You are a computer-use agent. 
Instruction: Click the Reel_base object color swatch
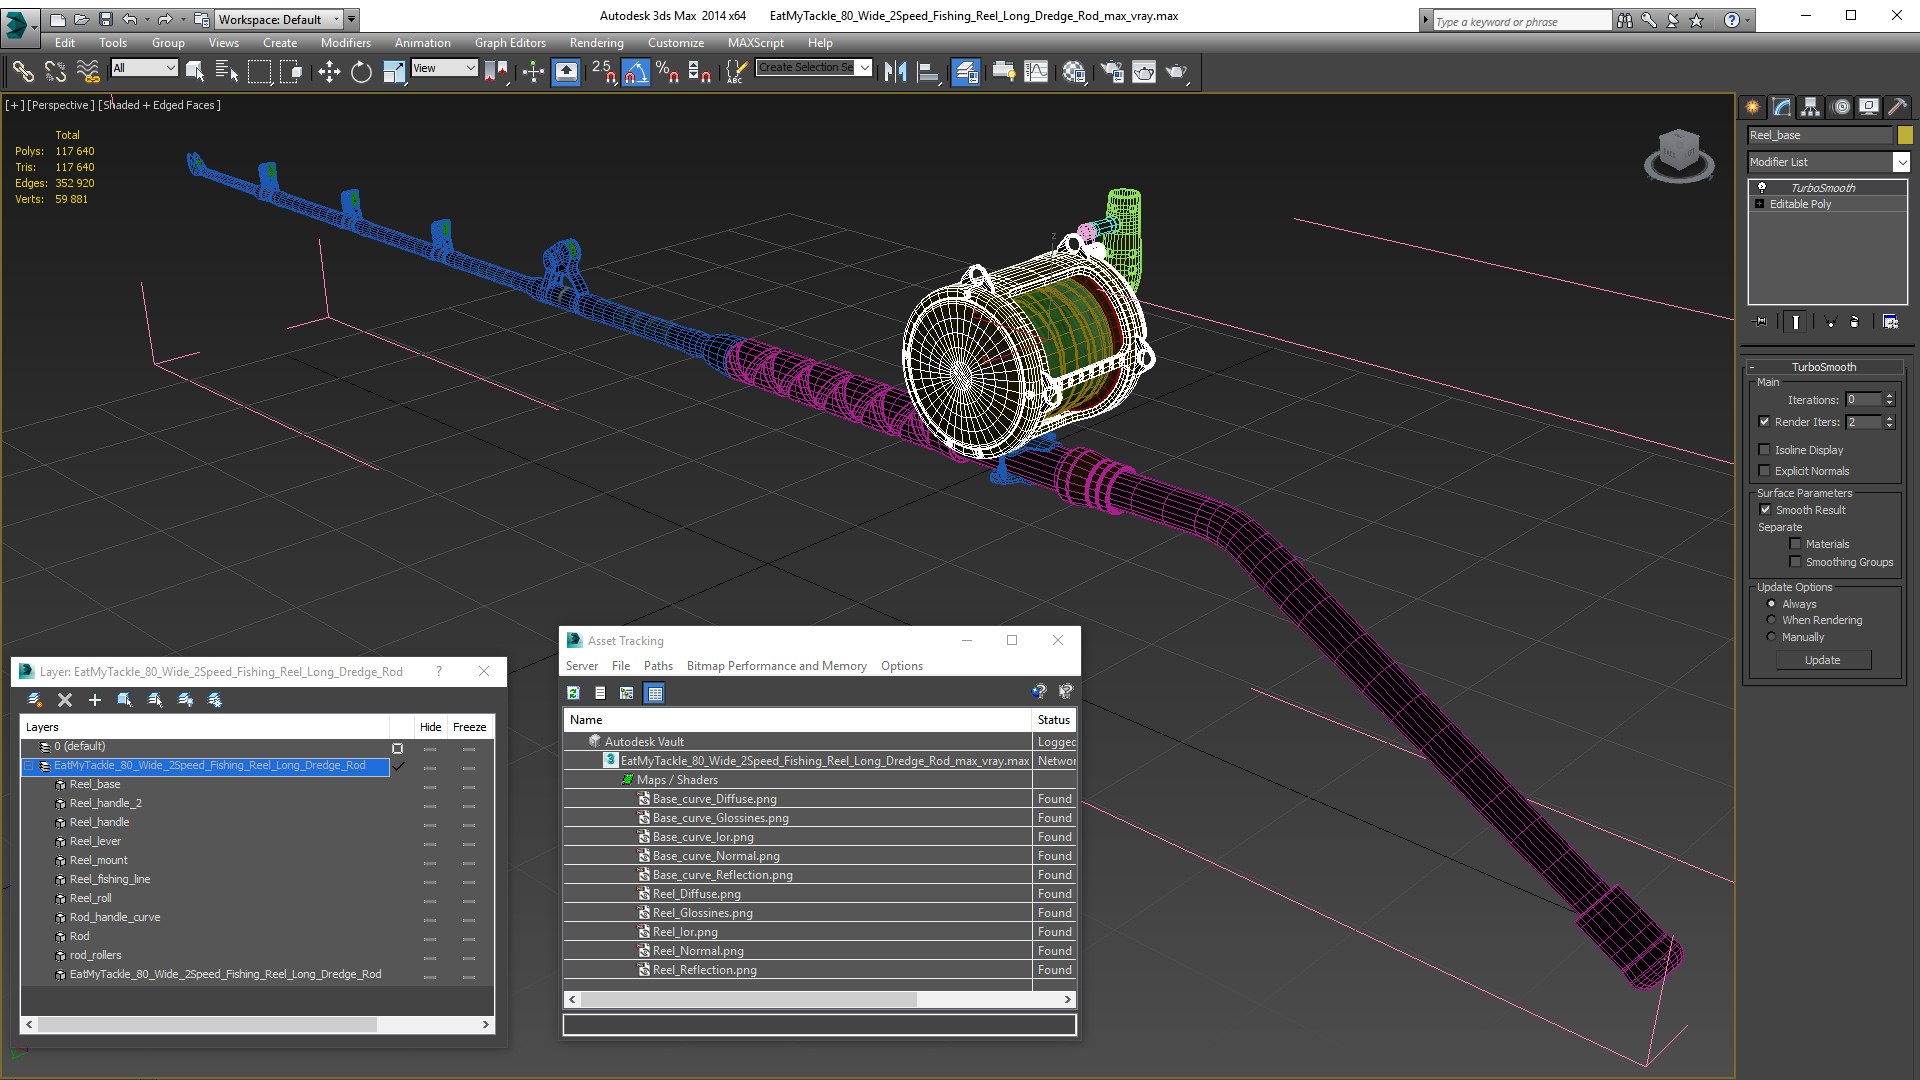(1905, 135)
